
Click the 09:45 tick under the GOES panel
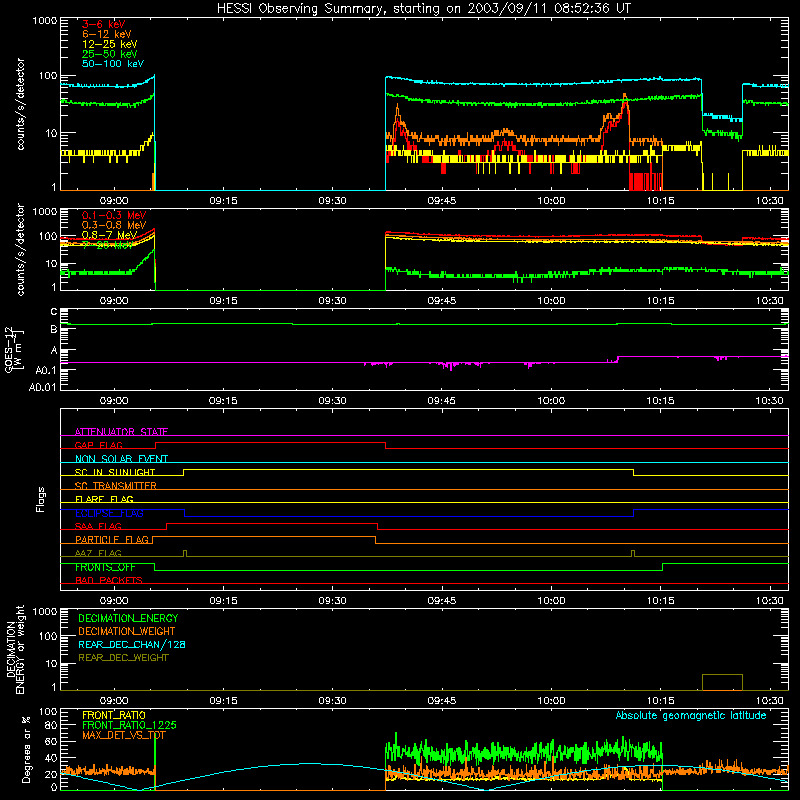pyautogui.click(x=441, y=401)
